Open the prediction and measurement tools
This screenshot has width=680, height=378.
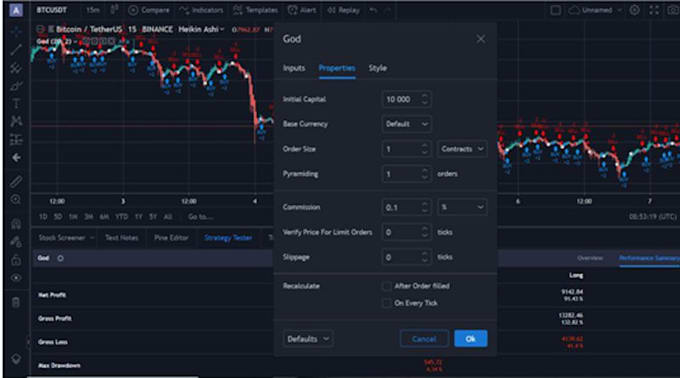point(16,139)
